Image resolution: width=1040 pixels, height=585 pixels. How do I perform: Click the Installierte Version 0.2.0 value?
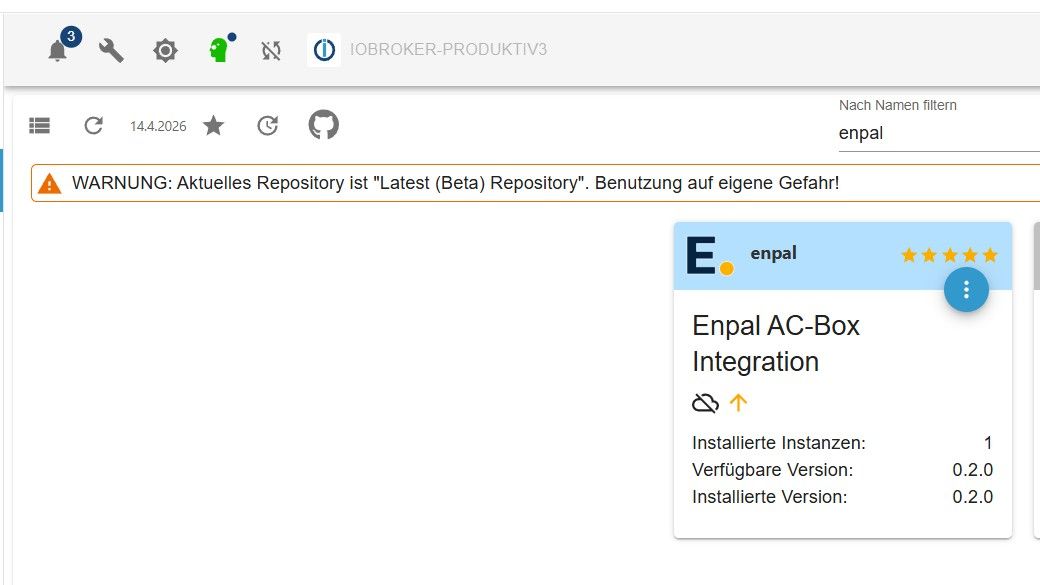click(x=972, y=497)
